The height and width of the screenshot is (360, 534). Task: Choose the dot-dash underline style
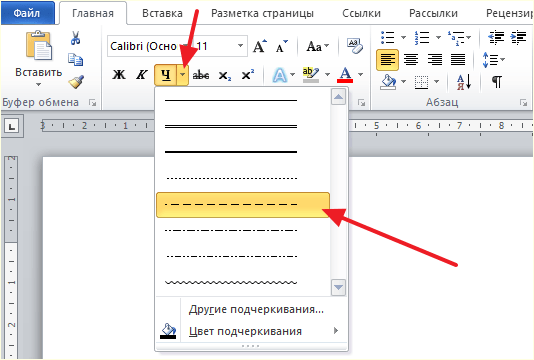pos(243,231)
